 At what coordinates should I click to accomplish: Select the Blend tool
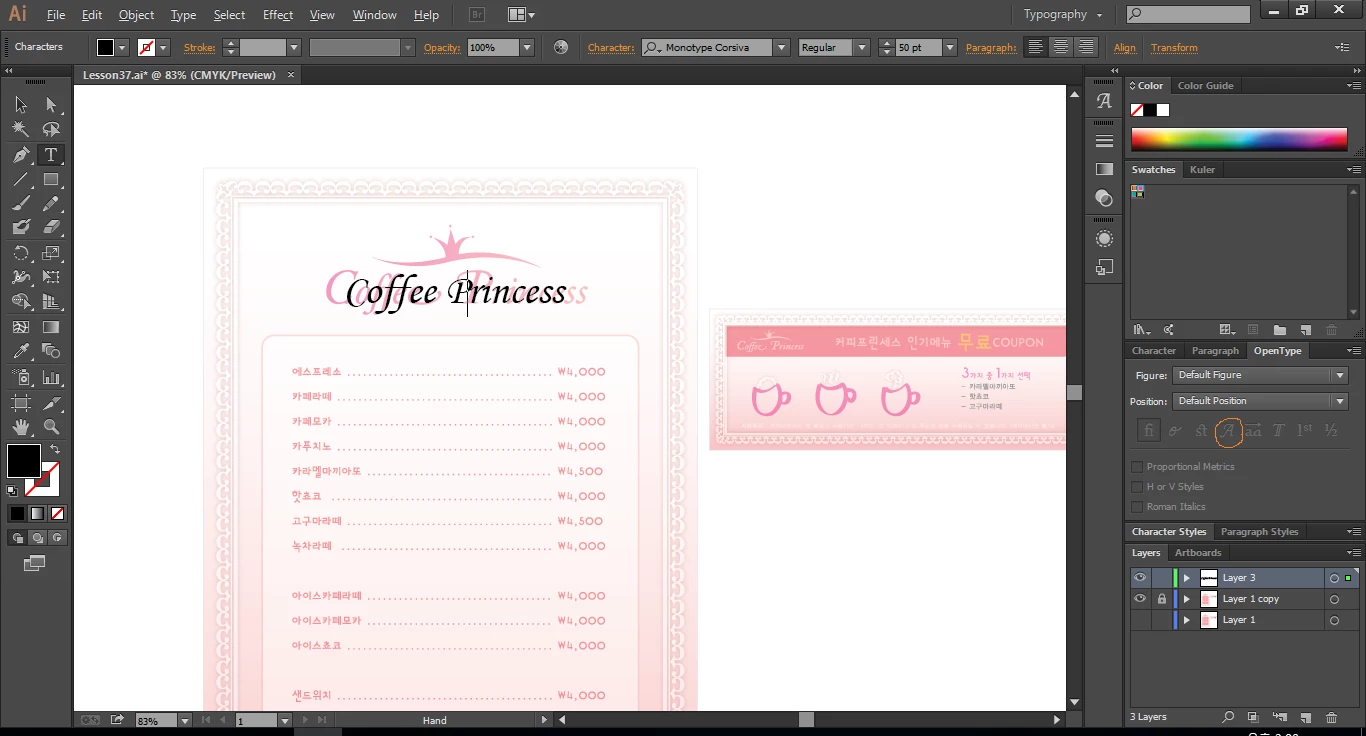point(51,351)
